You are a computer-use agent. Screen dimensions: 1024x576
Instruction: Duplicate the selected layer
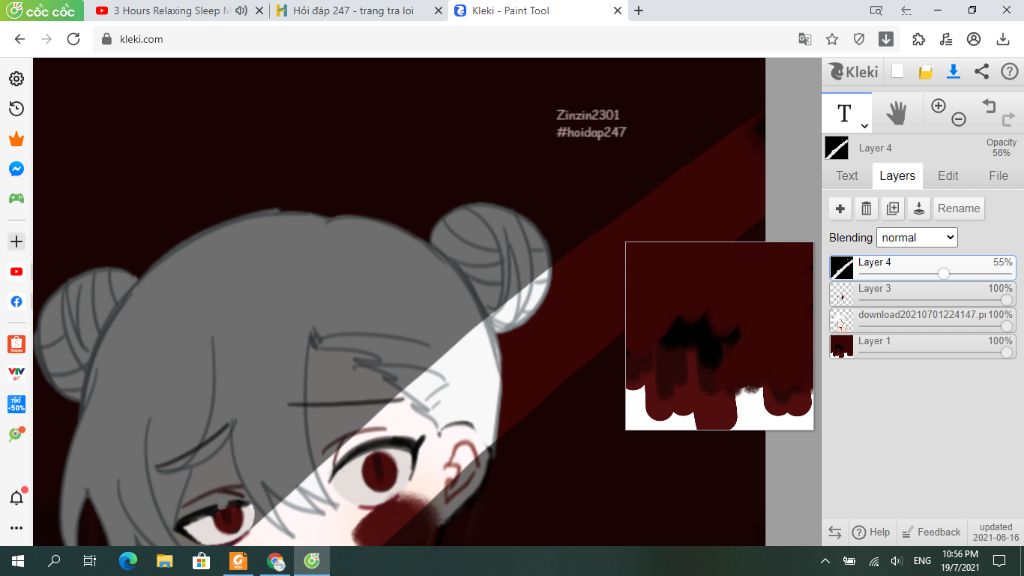(893, 208)
